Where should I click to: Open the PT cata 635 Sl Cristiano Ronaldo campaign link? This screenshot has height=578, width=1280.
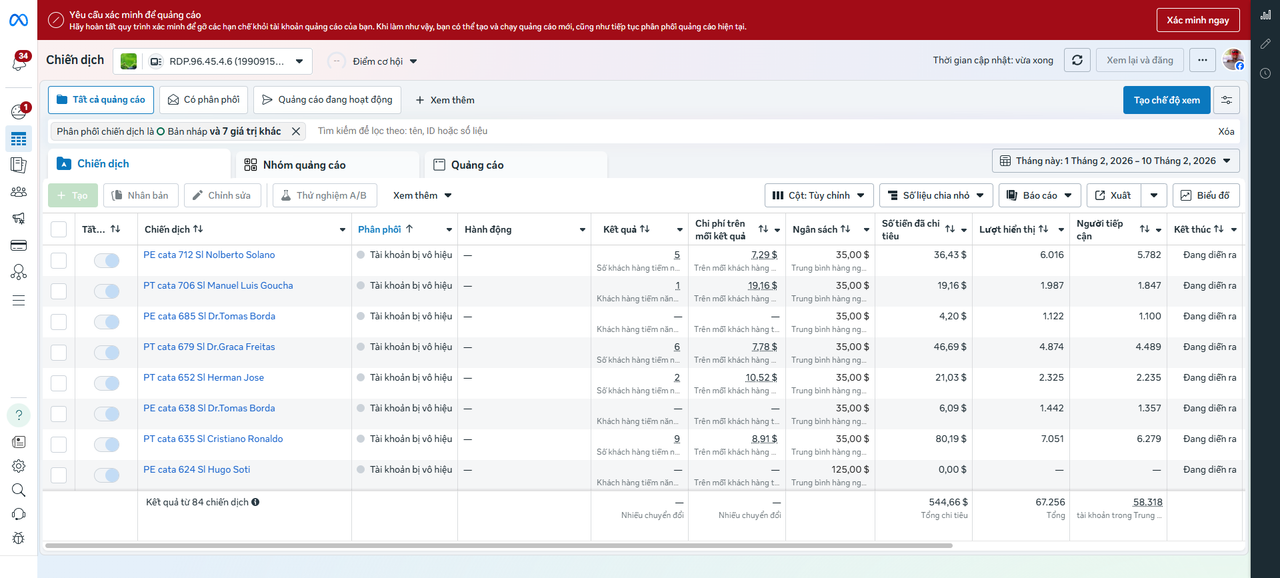213,439
